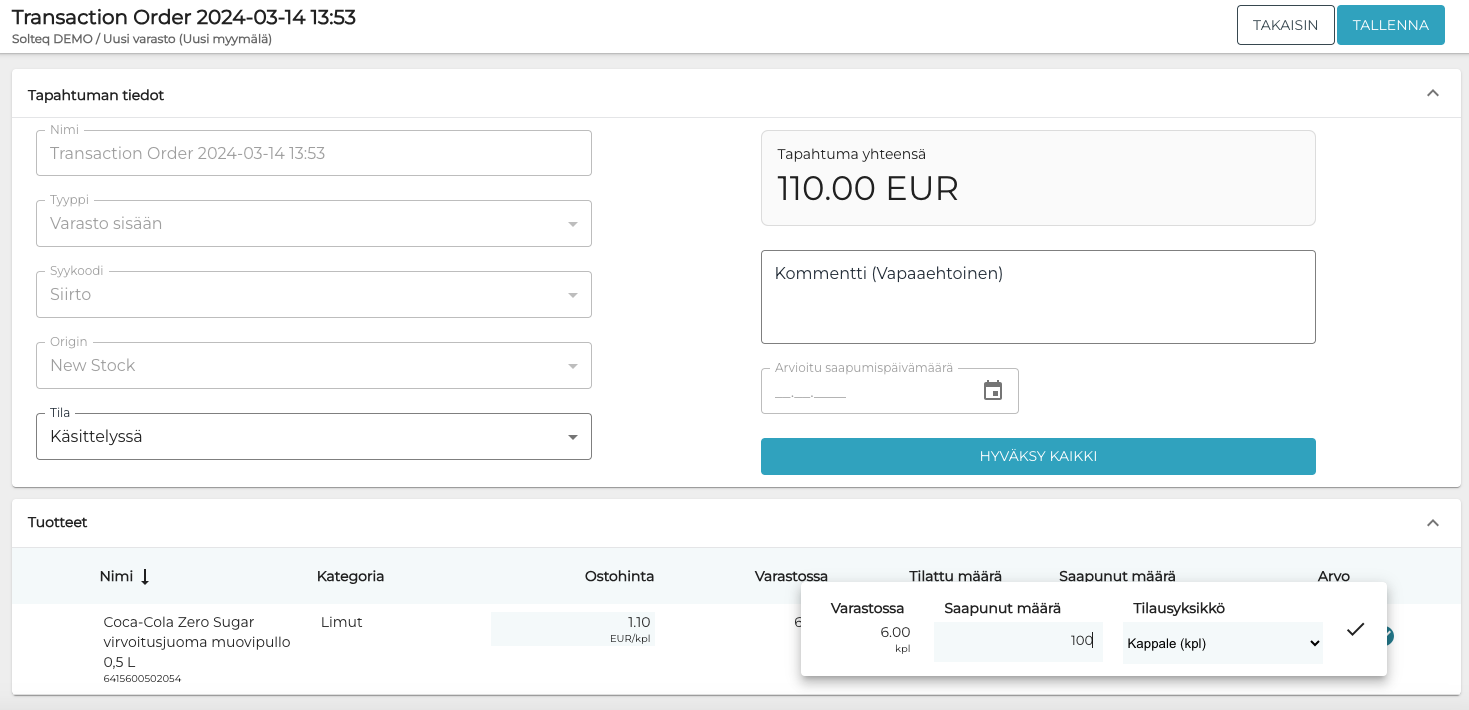
Task: Click the TAKAISIN back button
Action: [x=1285, y=25]
